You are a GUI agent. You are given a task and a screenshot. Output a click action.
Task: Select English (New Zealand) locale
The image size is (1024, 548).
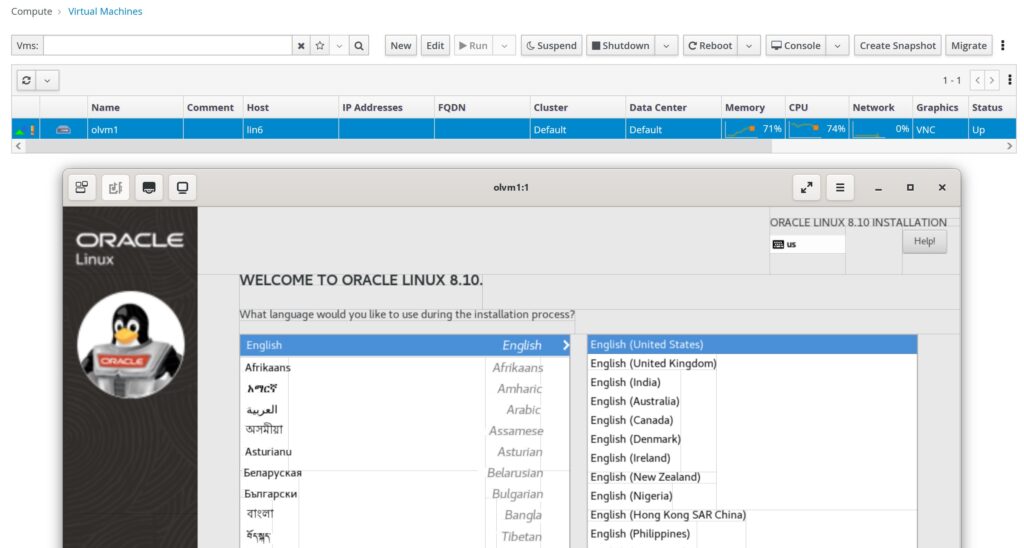pos(752,477)
